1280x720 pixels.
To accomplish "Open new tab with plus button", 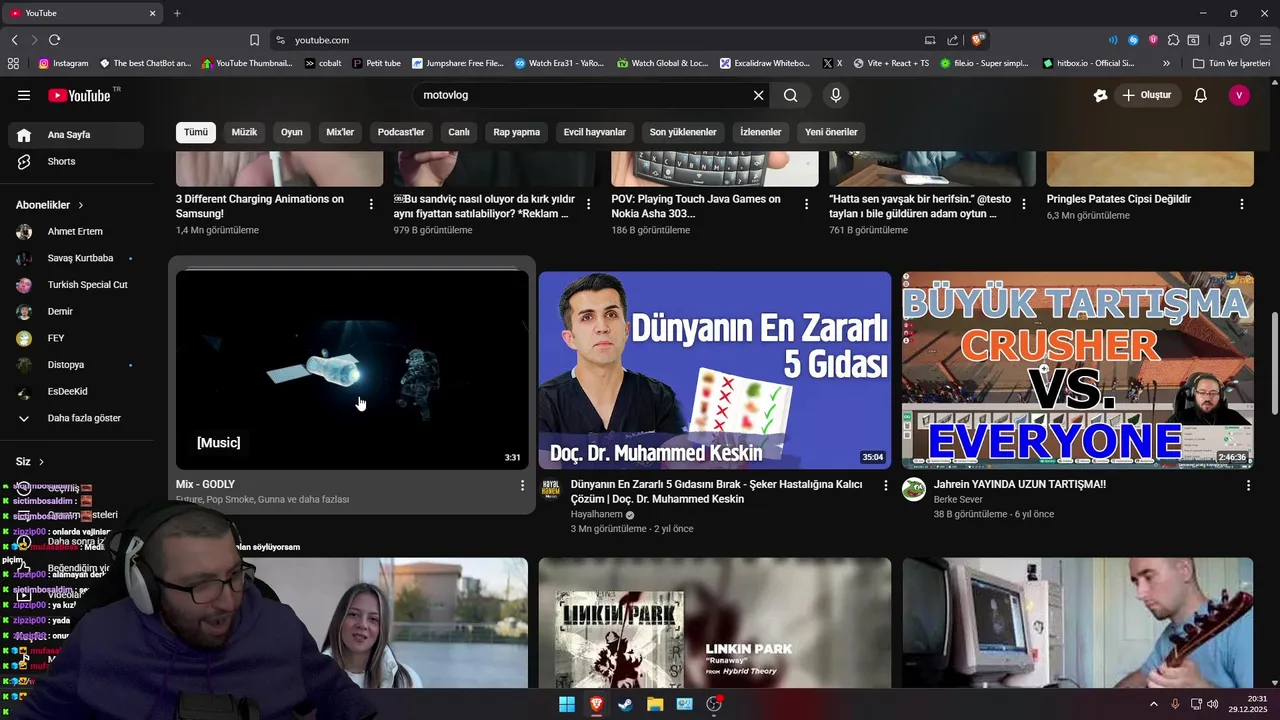I will tap(177, 13).
